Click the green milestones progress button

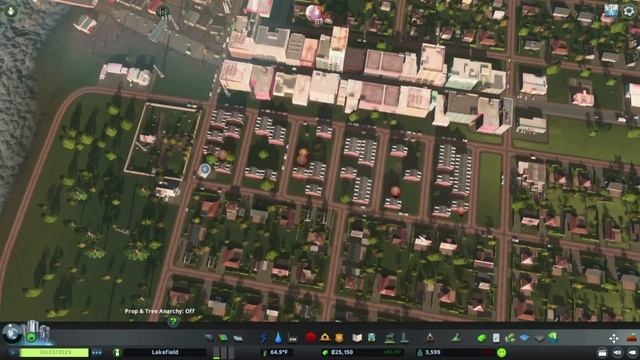[x=31, y=337]
